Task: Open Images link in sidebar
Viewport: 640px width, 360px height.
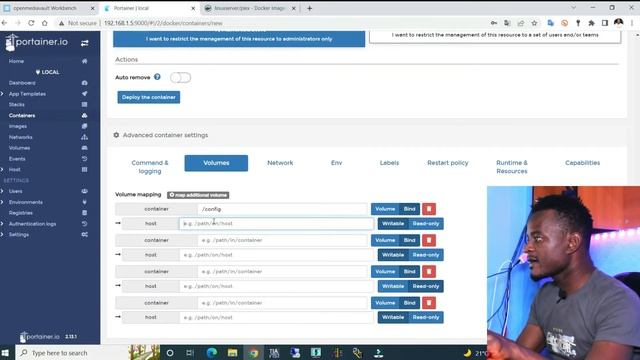Action: pos(18,126)
